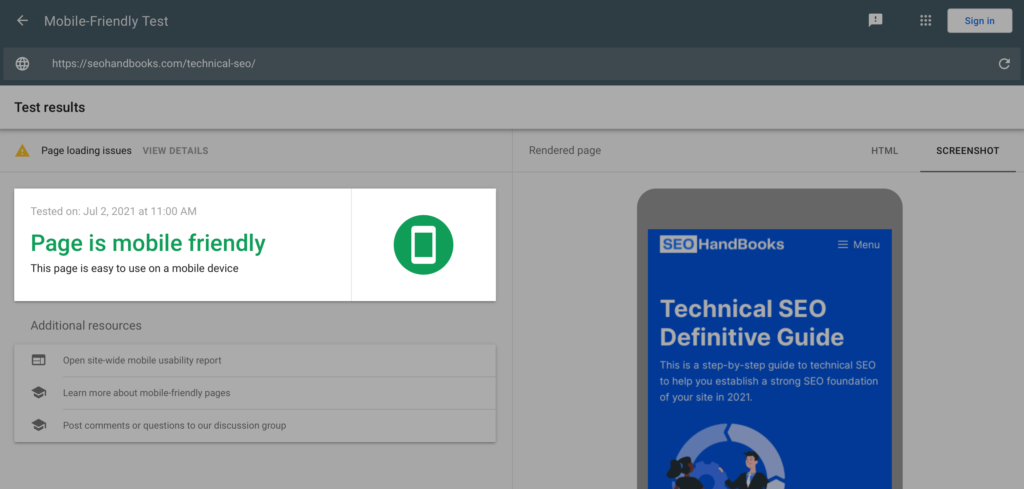Click the usability report browser icon
The image size is (1024, 489).
(x=39, y=360)
